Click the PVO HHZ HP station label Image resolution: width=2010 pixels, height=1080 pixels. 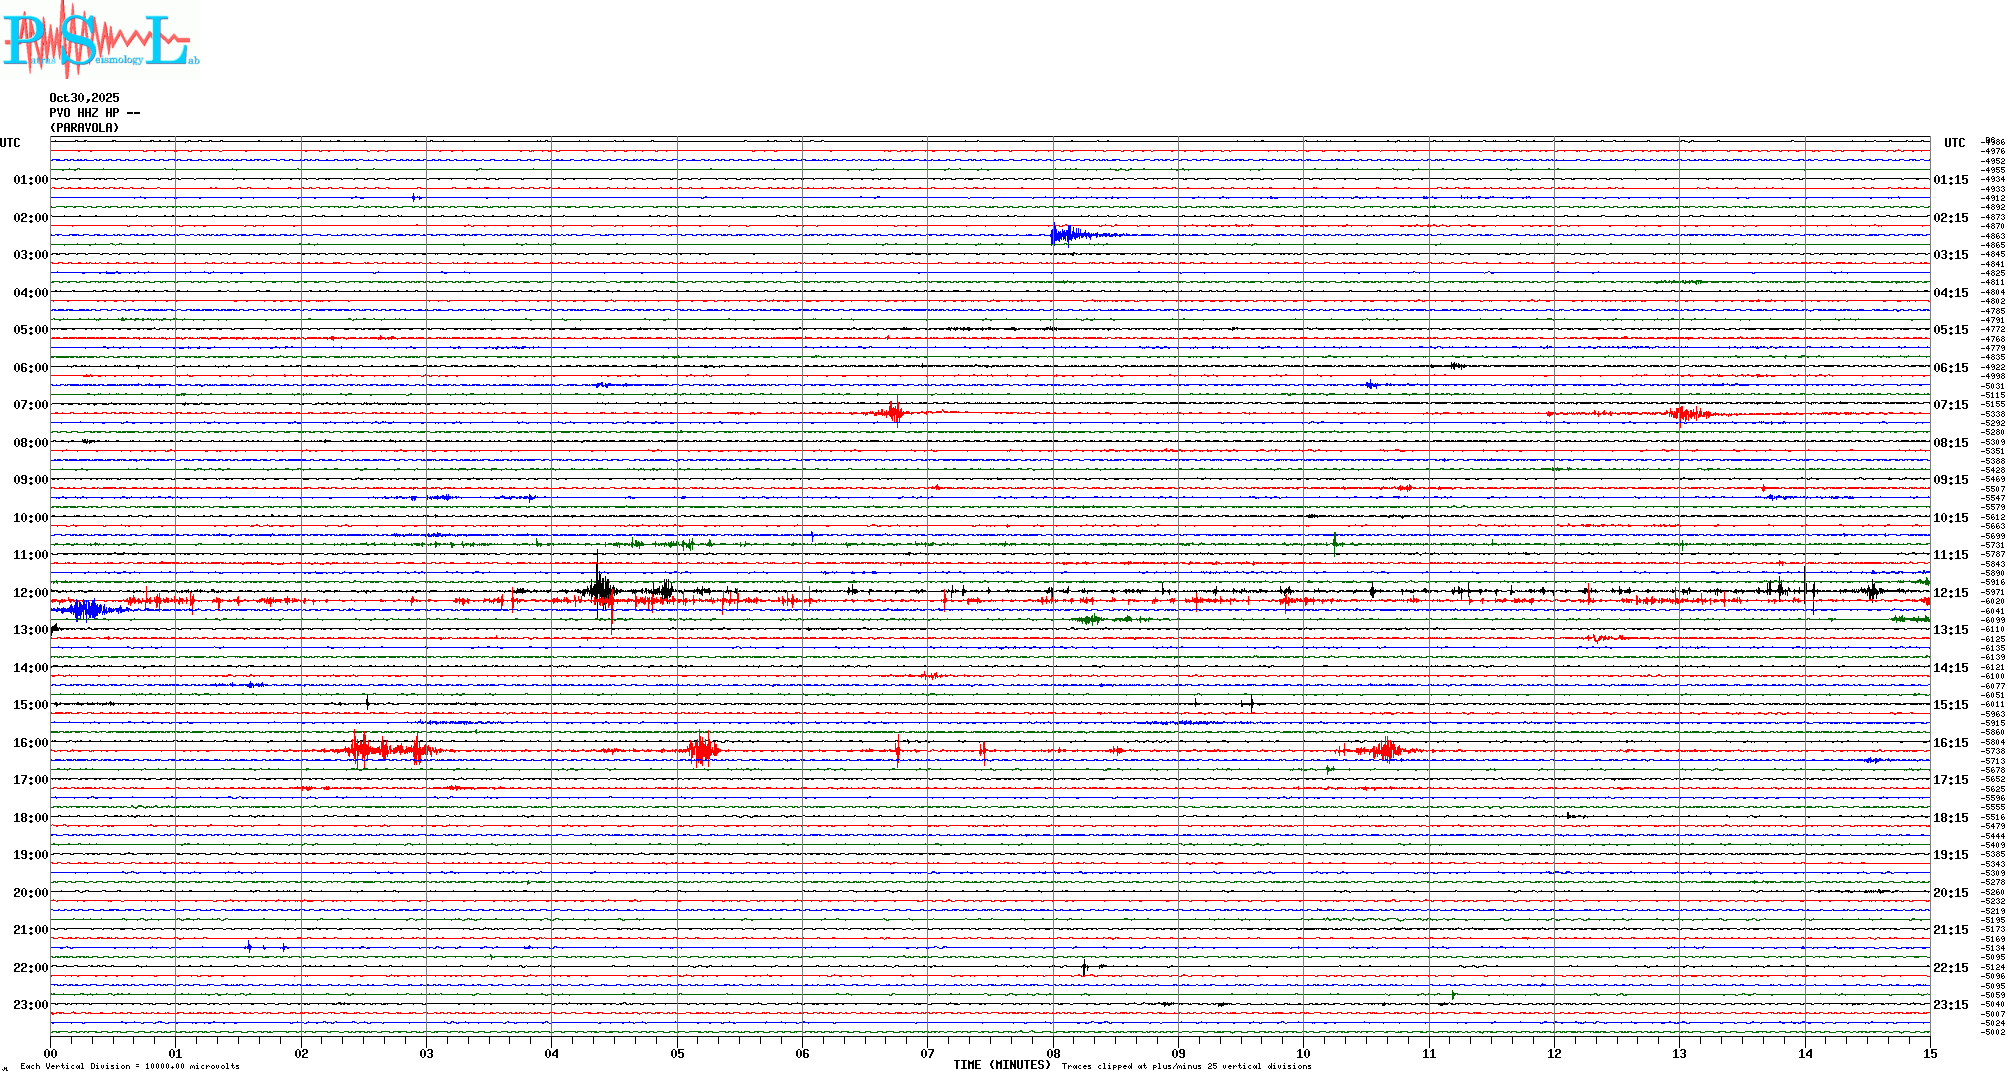94,113
